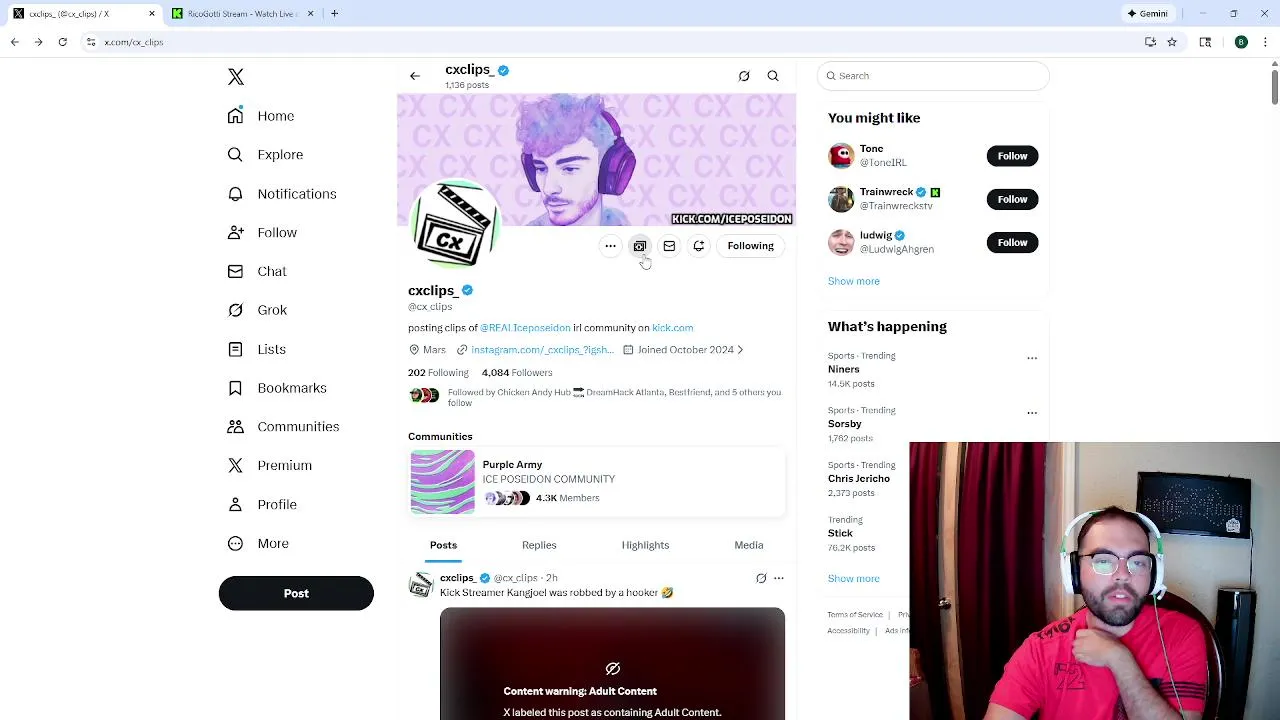Open the Grok icon in the profile header
Screen dimensions: 1280x720
pos(744,76)
